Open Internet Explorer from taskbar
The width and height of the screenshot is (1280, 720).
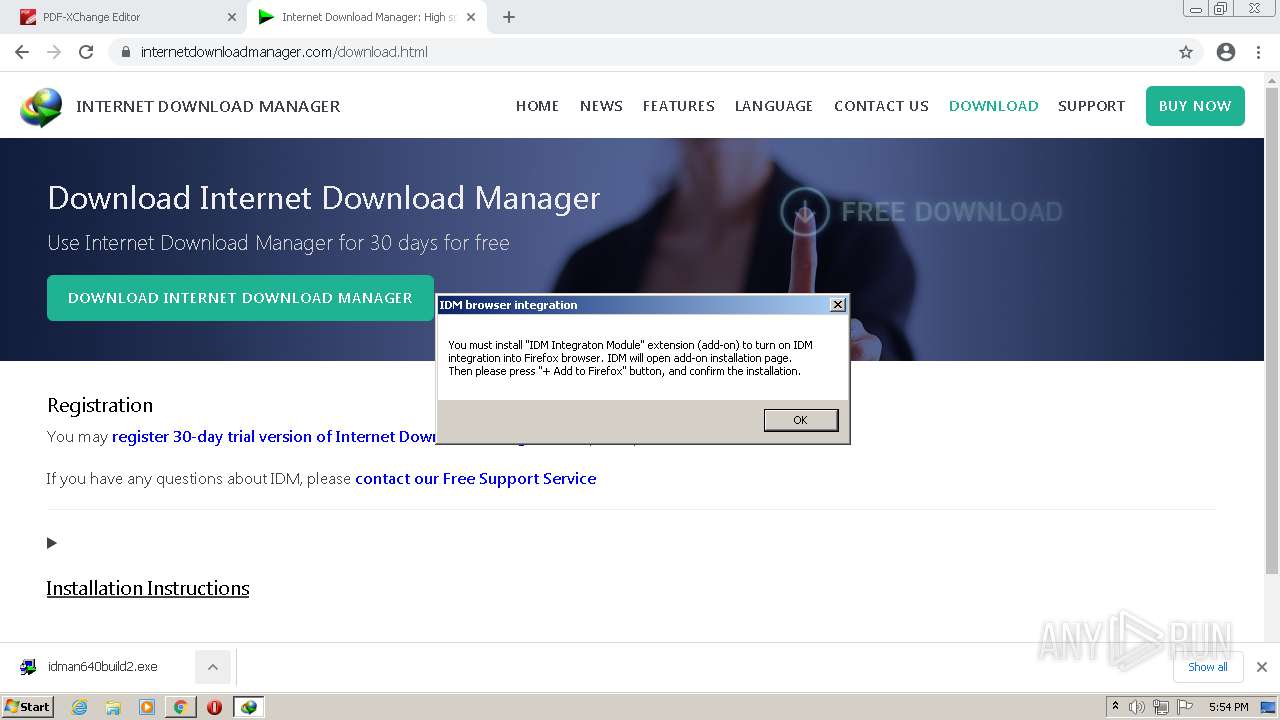point(79,707)
